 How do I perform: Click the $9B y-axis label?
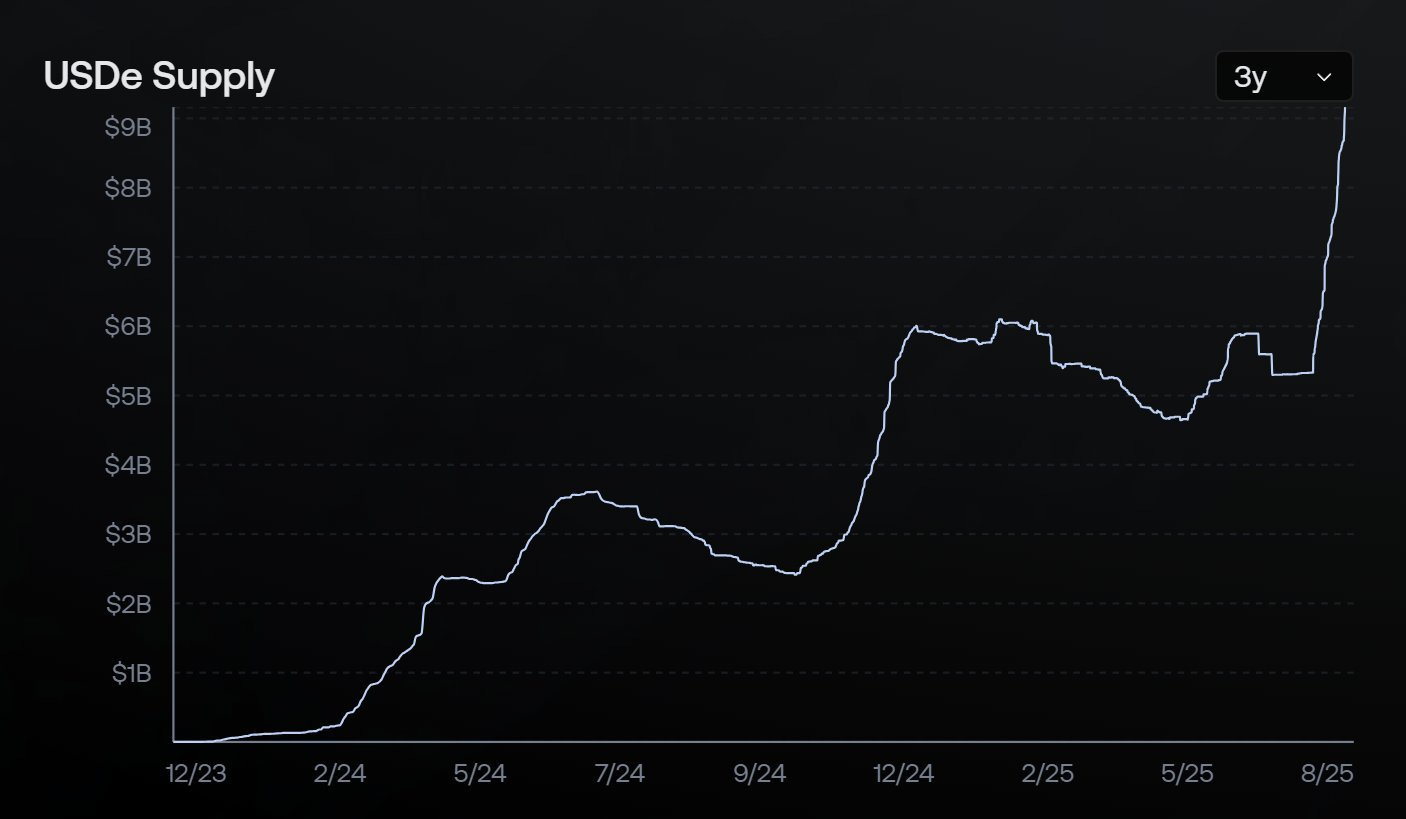click(x=128, y=127)
